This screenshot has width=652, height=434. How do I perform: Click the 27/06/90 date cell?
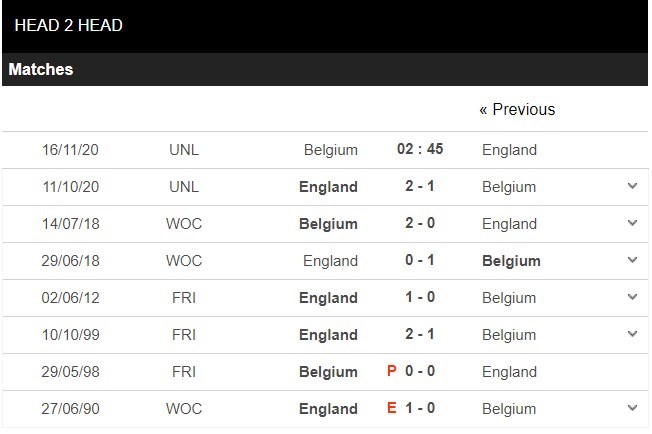(71, 409)
